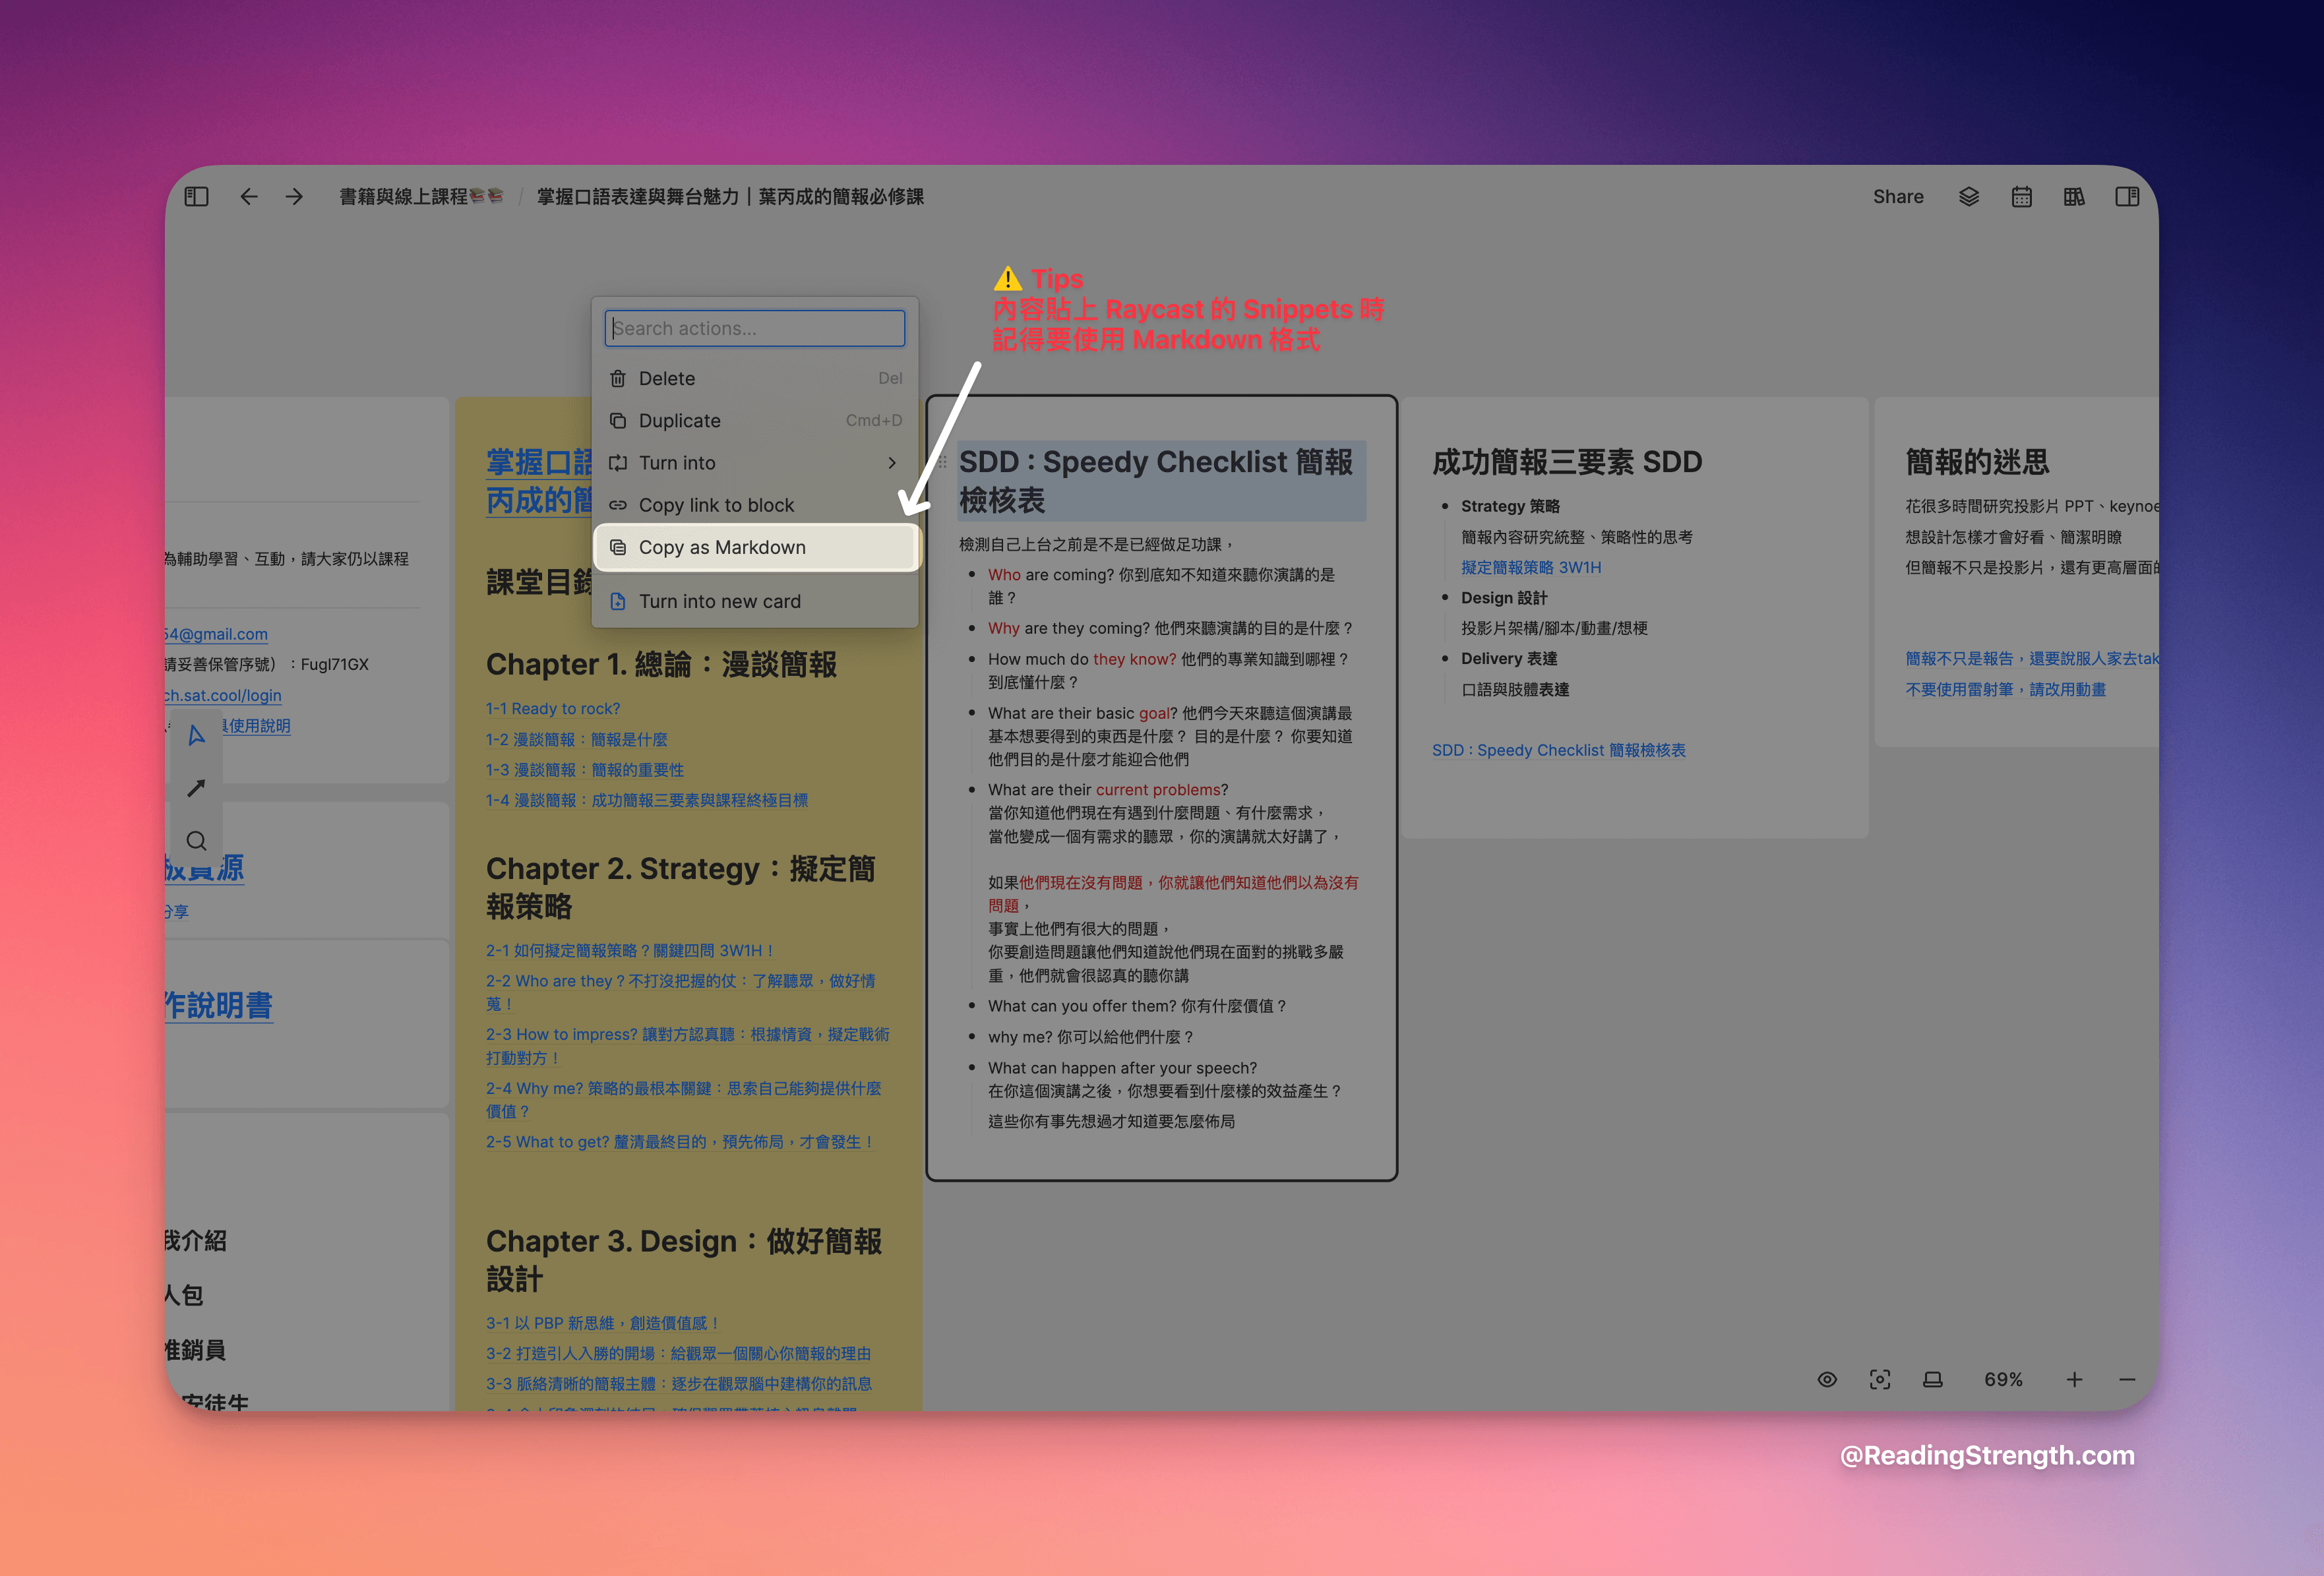Toggle the eye visibility icon at bottom

coord(1827,1379)
